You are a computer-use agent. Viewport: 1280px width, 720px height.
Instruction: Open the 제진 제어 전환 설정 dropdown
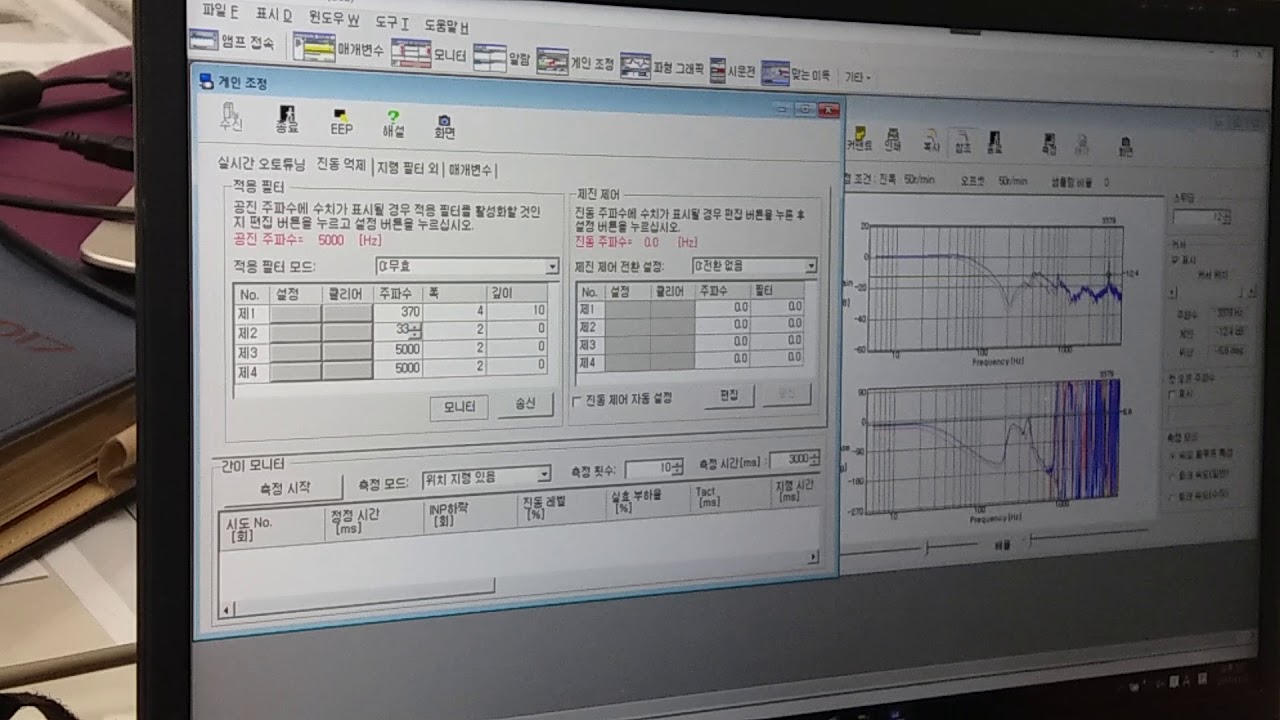click(x=810, y=267)
